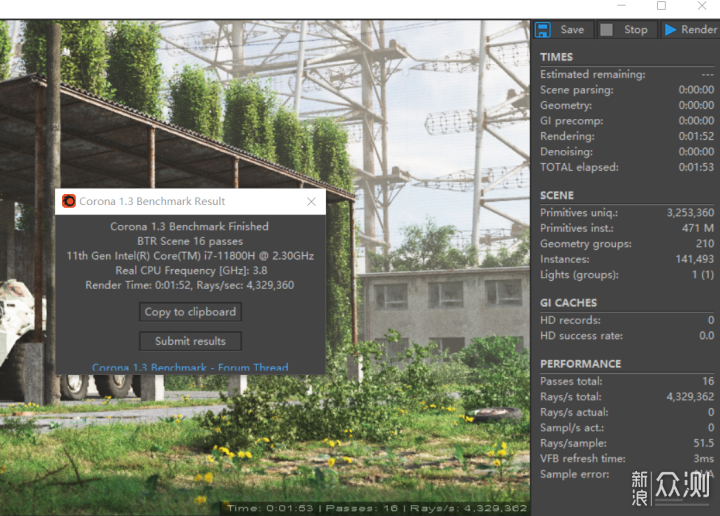This screenshot has width=720, height=516.
Task: Click the Render label in the toolbar
Action: click(699, 30)
